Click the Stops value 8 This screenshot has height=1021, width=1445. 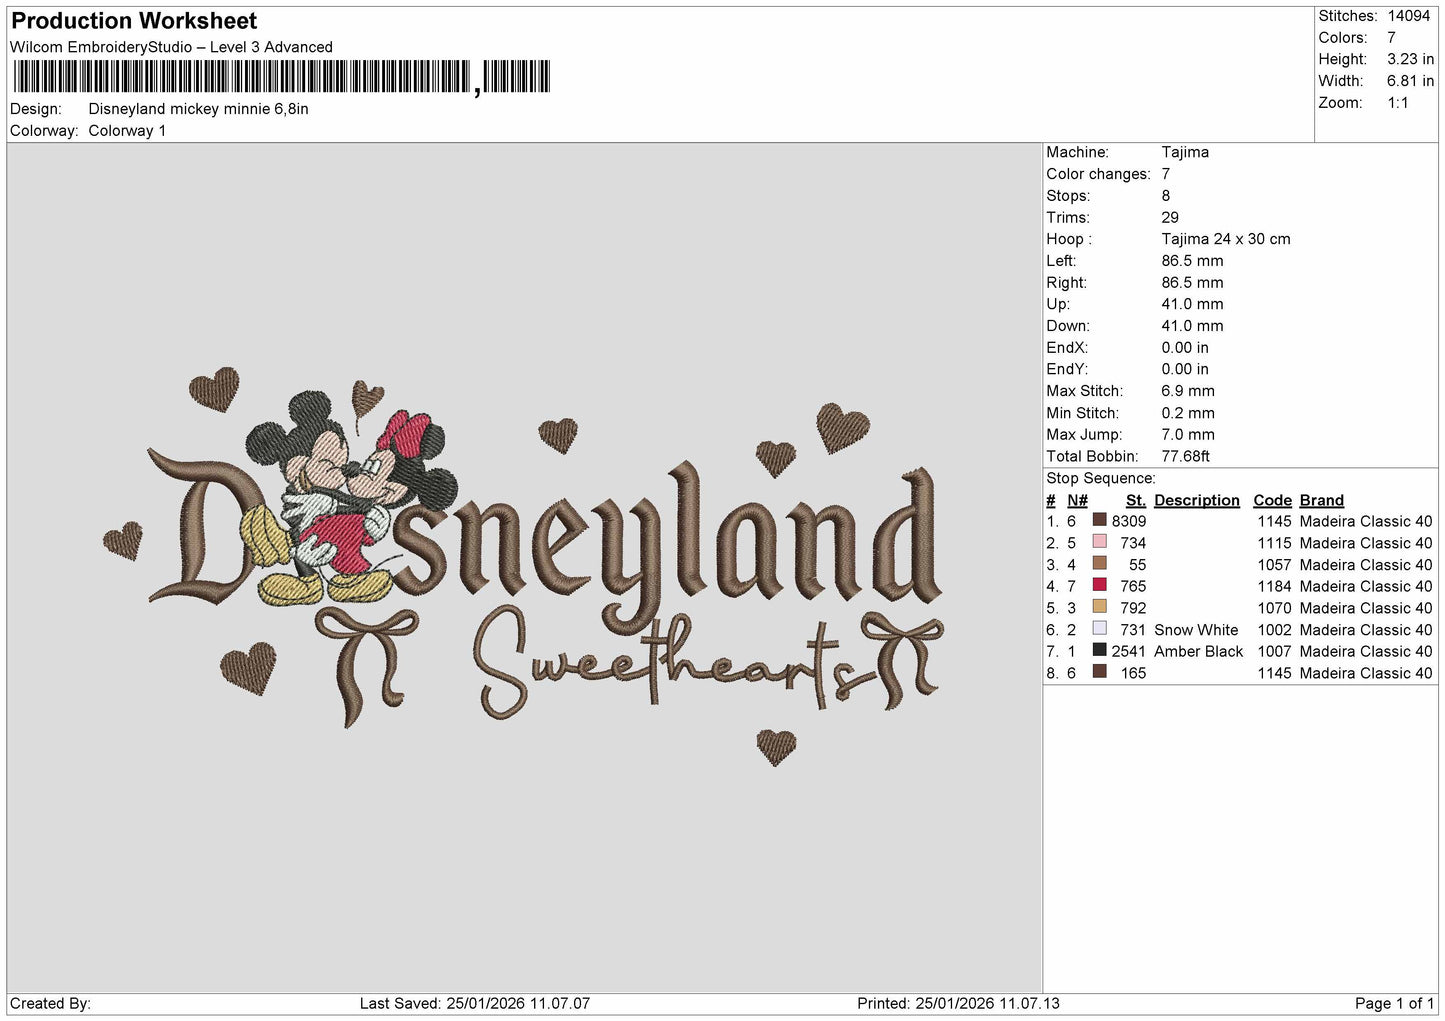(1166, 196)
